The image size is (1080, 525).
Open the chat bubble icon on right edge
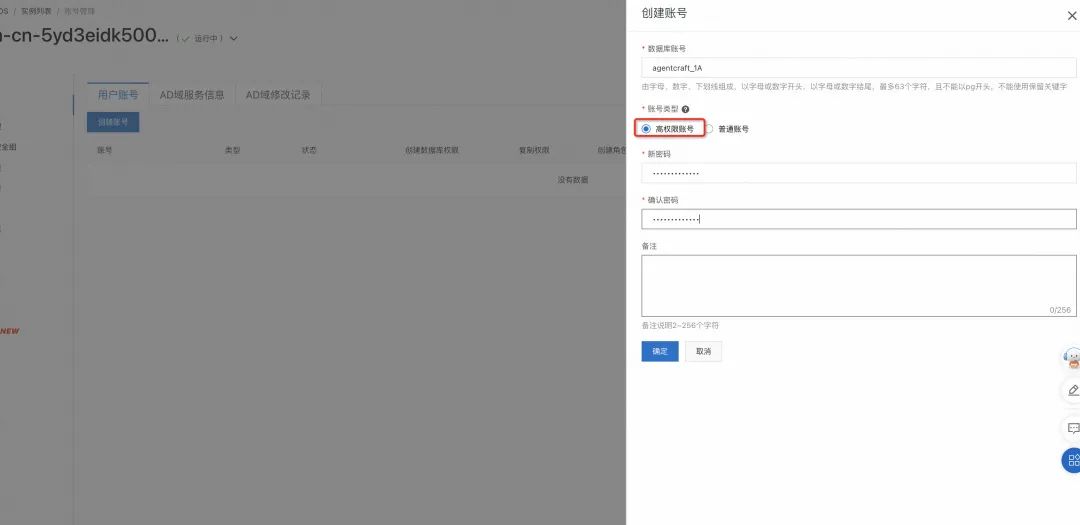click(x=1073, y=428)
